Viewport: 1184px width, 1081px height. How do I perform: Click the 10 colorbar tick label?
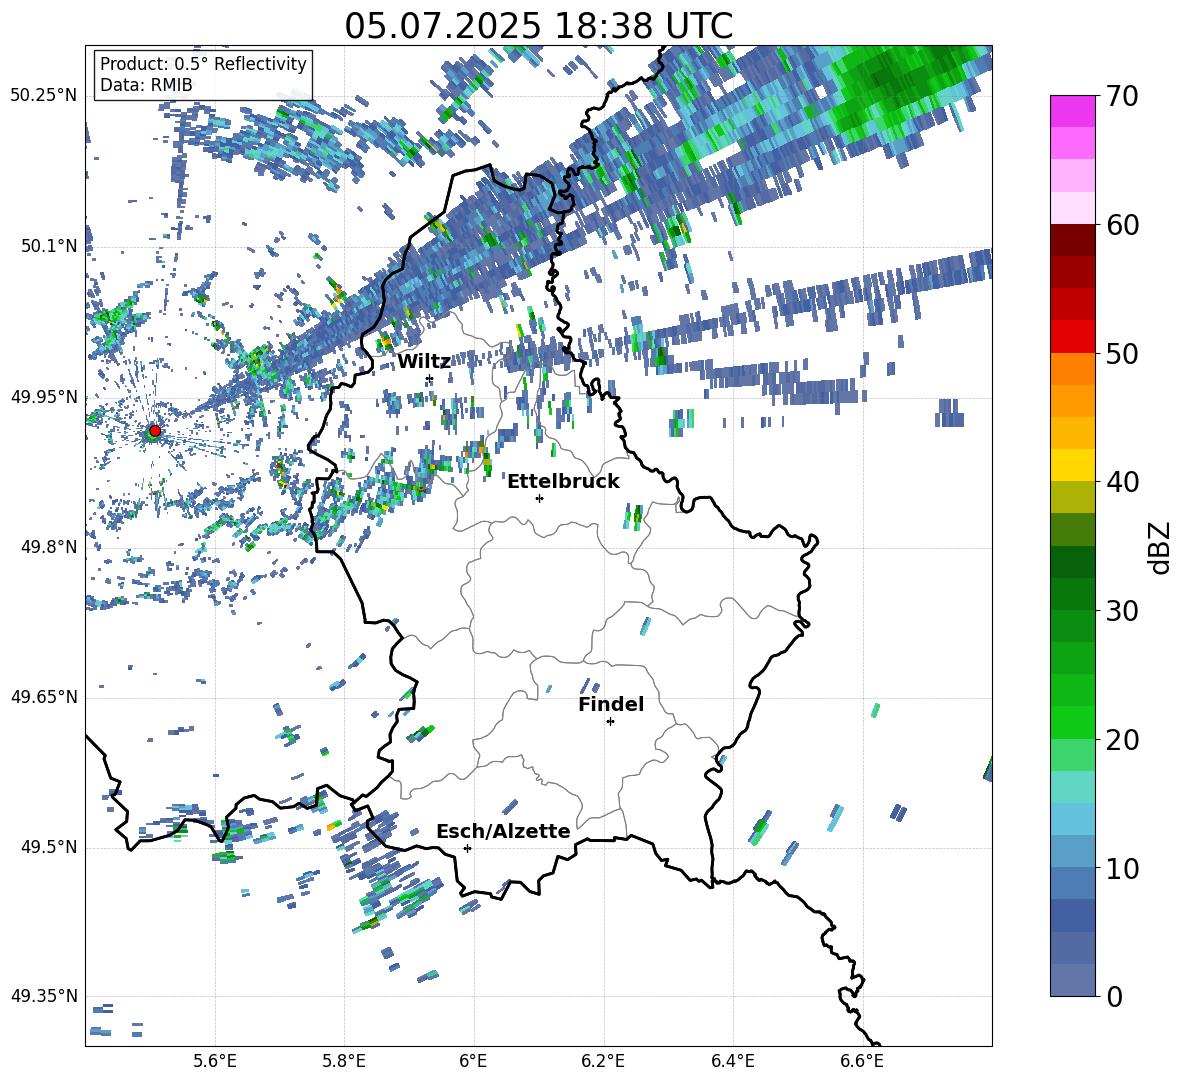tap(1122, 868)
